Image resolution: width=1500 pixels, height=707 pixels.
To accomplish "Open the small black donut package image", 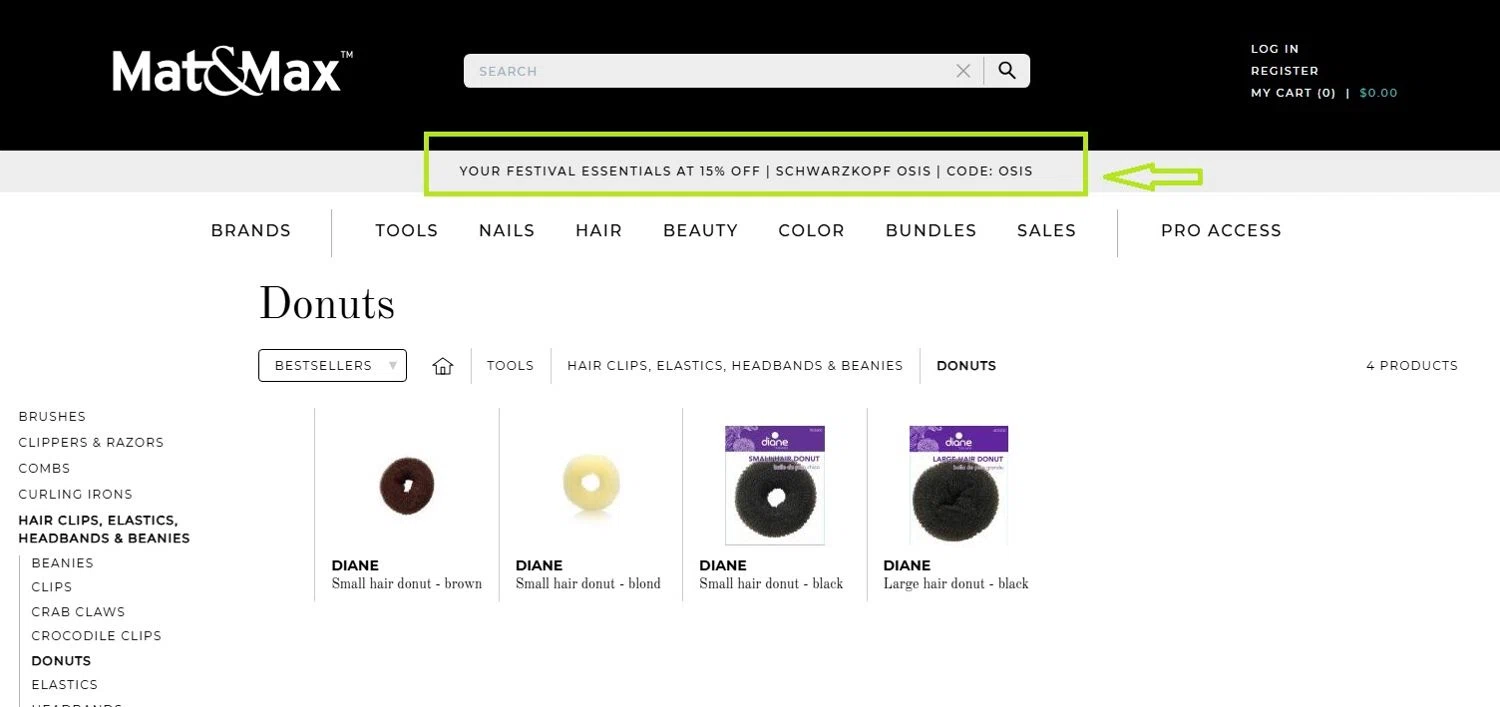I will (775, 485).
